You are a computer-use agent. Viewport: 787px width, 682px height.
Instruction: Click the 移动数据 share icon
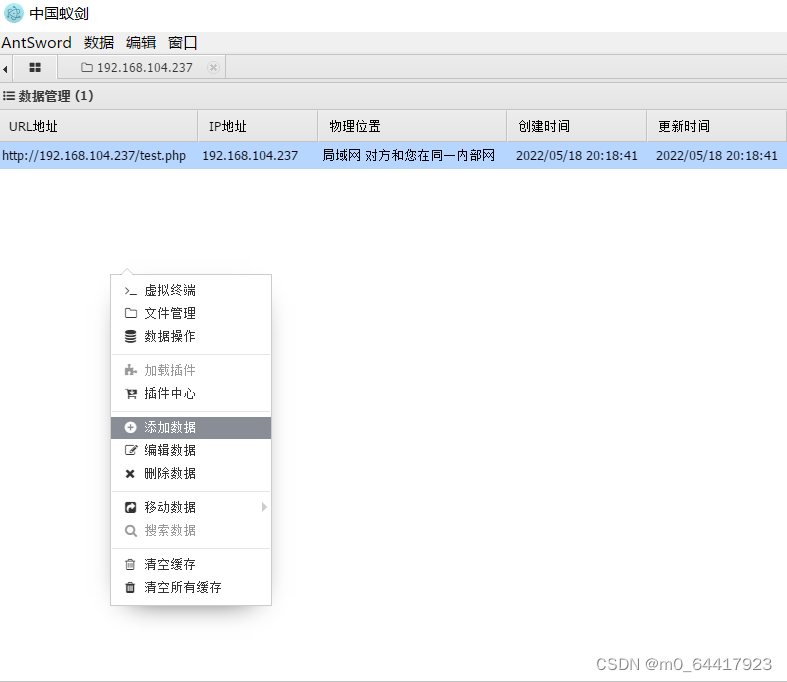click(x=130, y=507)
